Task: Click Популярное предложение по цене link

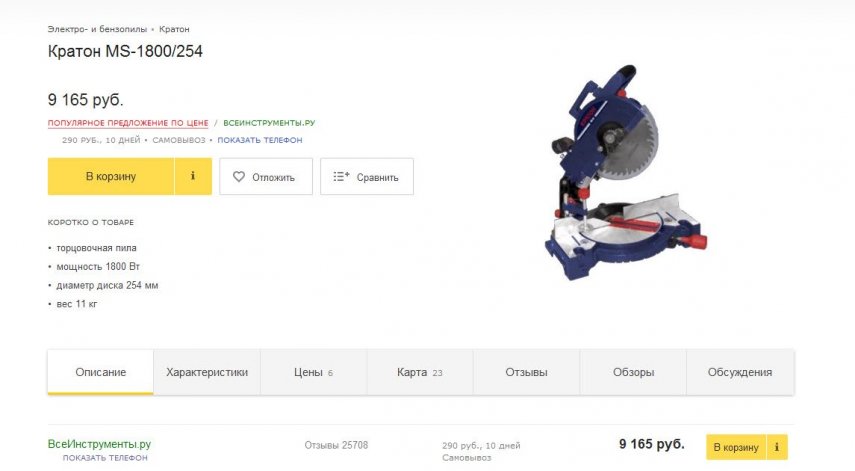Action: coord(128,123)
